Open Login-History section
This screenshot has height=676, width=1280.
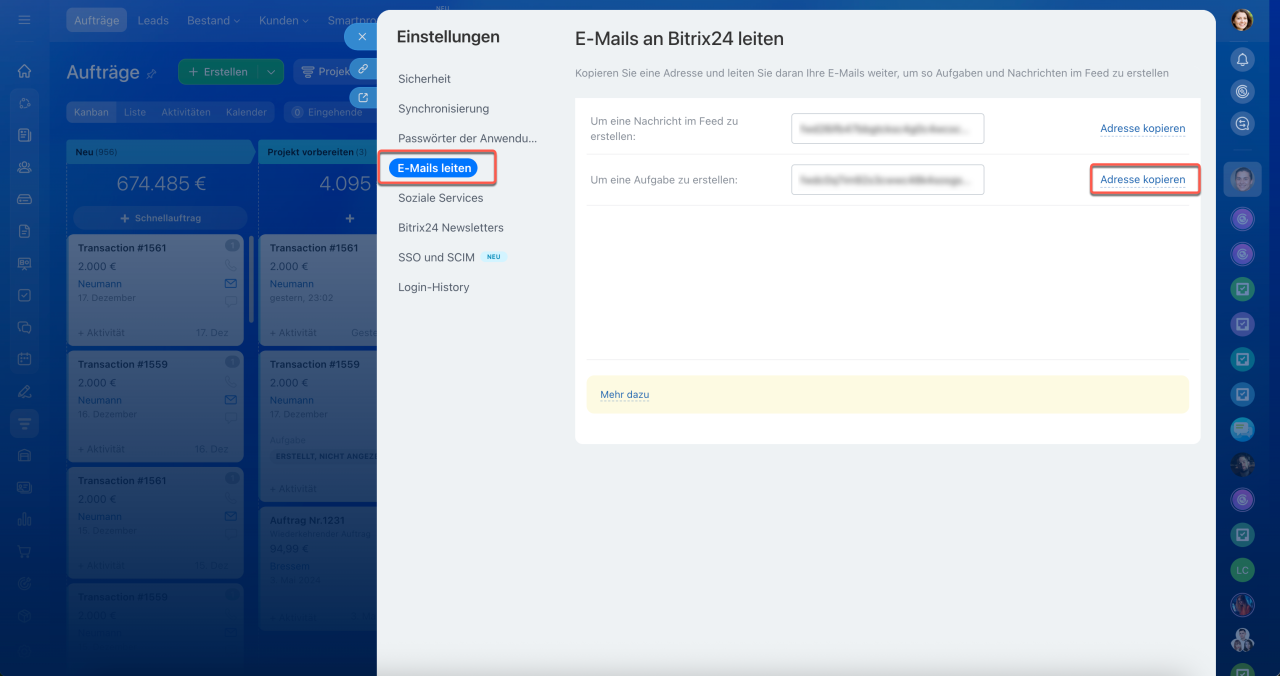433,287
